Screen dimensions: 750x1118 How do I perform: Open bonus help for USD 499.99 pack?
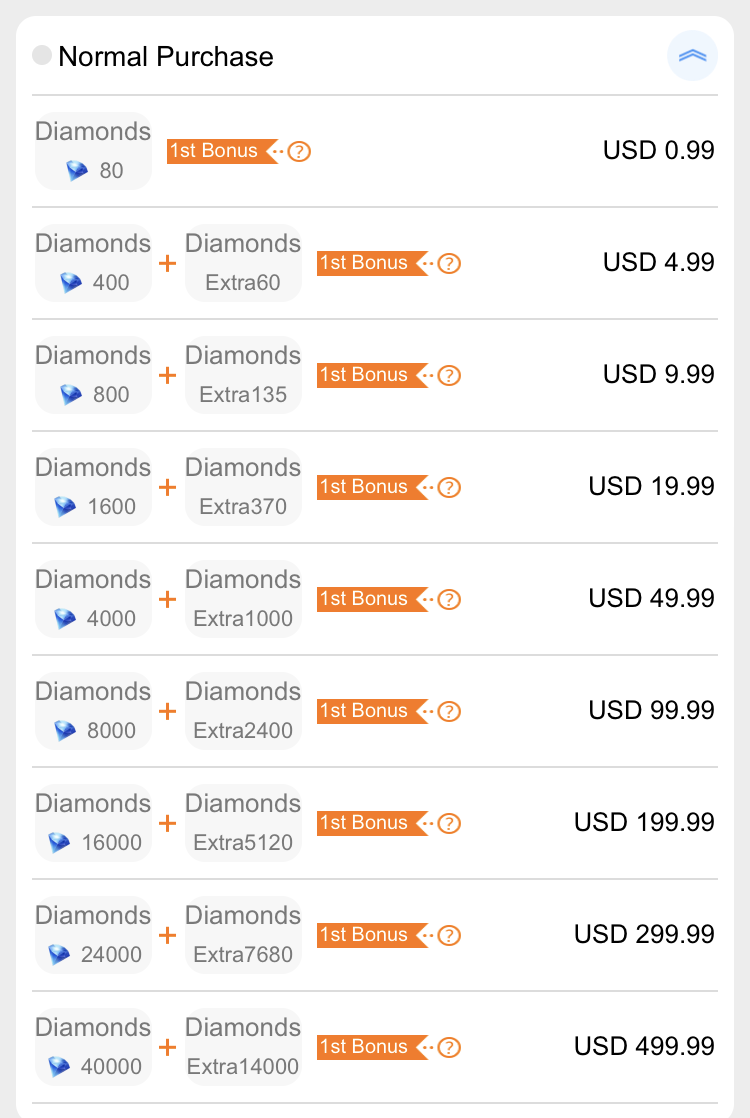(x=448, y=1047)
